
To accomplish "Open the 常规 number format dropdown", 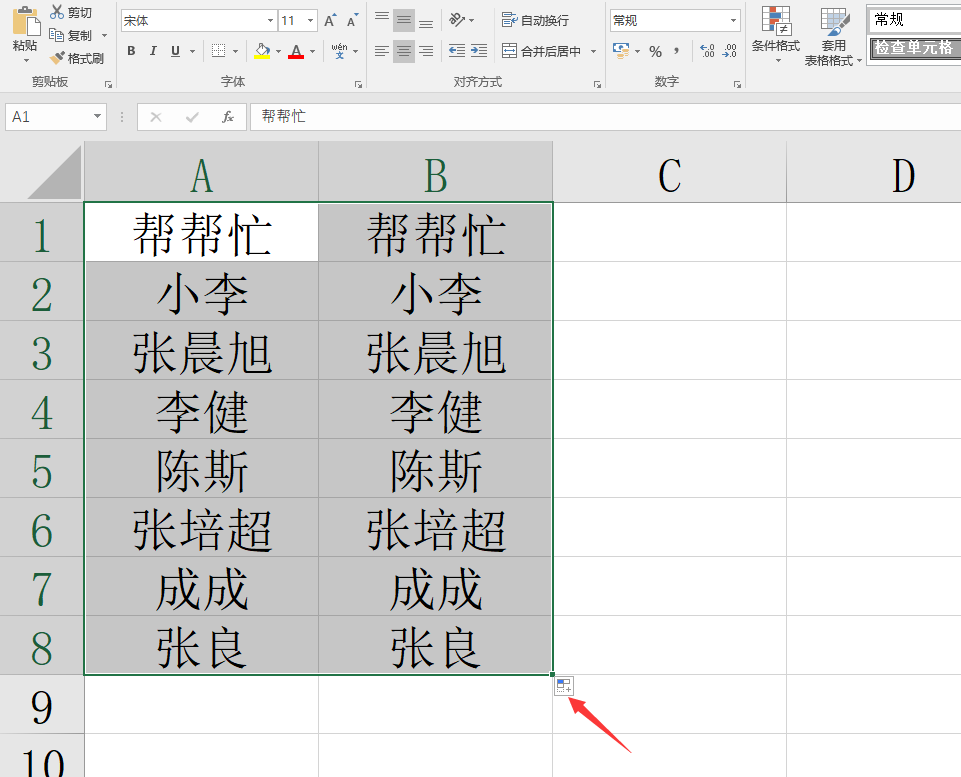I will point(733,20).
